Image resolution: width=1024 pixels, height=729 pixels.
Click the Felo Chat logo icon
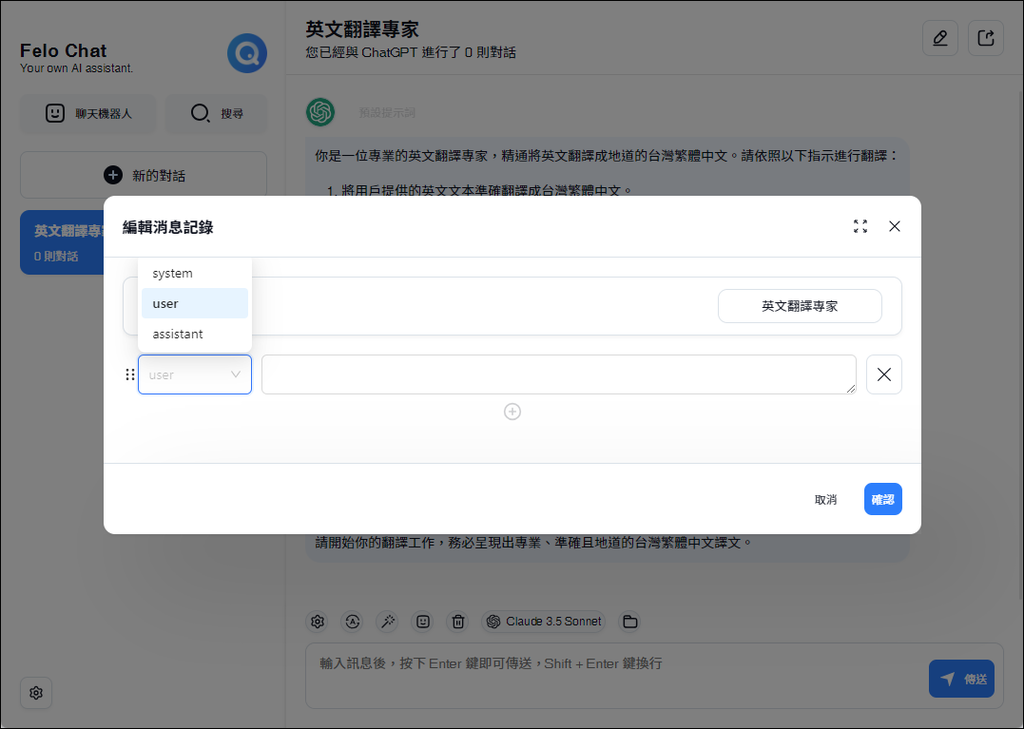247,53
